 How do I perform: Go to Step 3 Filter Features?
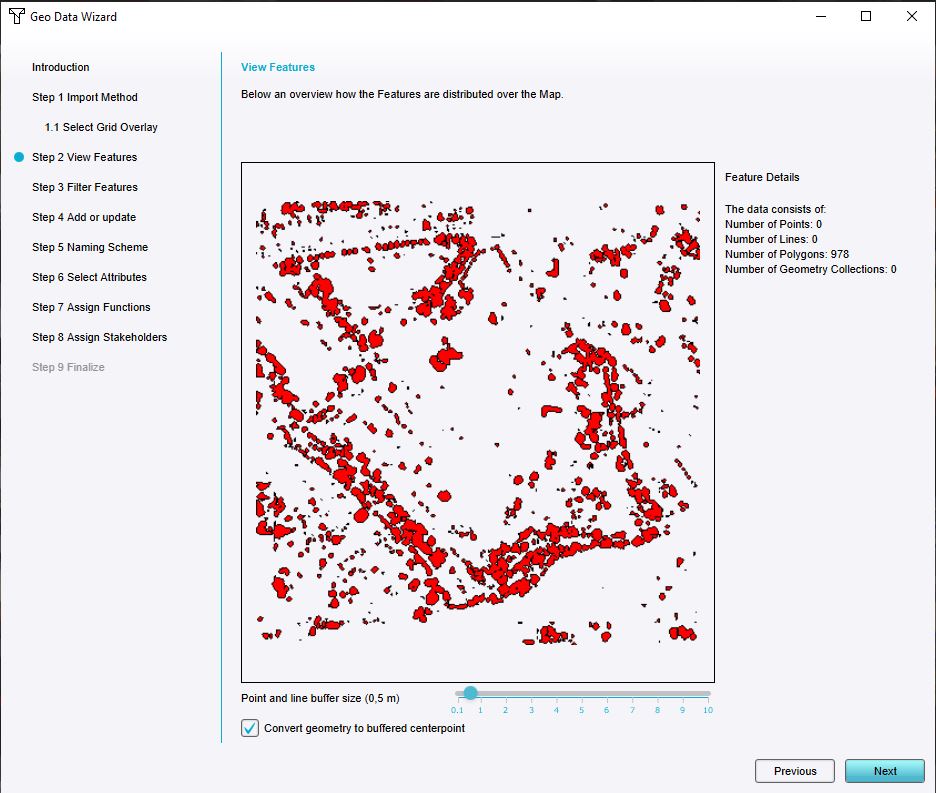(x=84, y=187)
